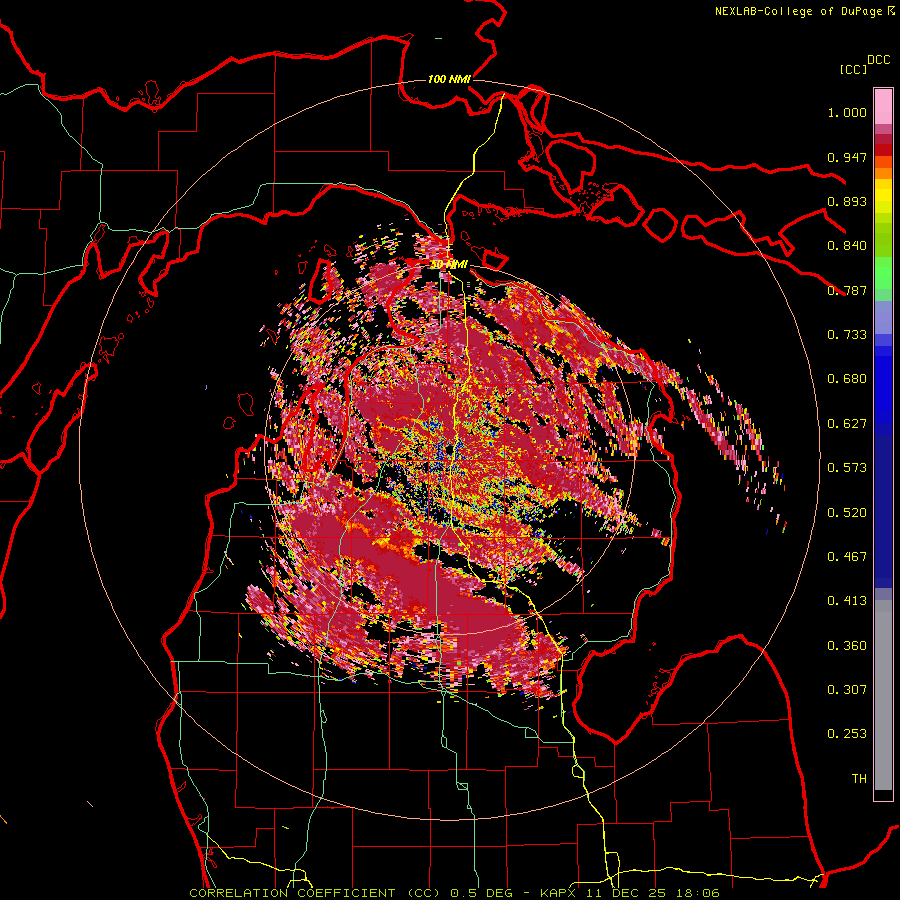Screen dimensions: 900x900
Task: Click the NEXLAB-College of DuPage label
Action: (798, 11)
